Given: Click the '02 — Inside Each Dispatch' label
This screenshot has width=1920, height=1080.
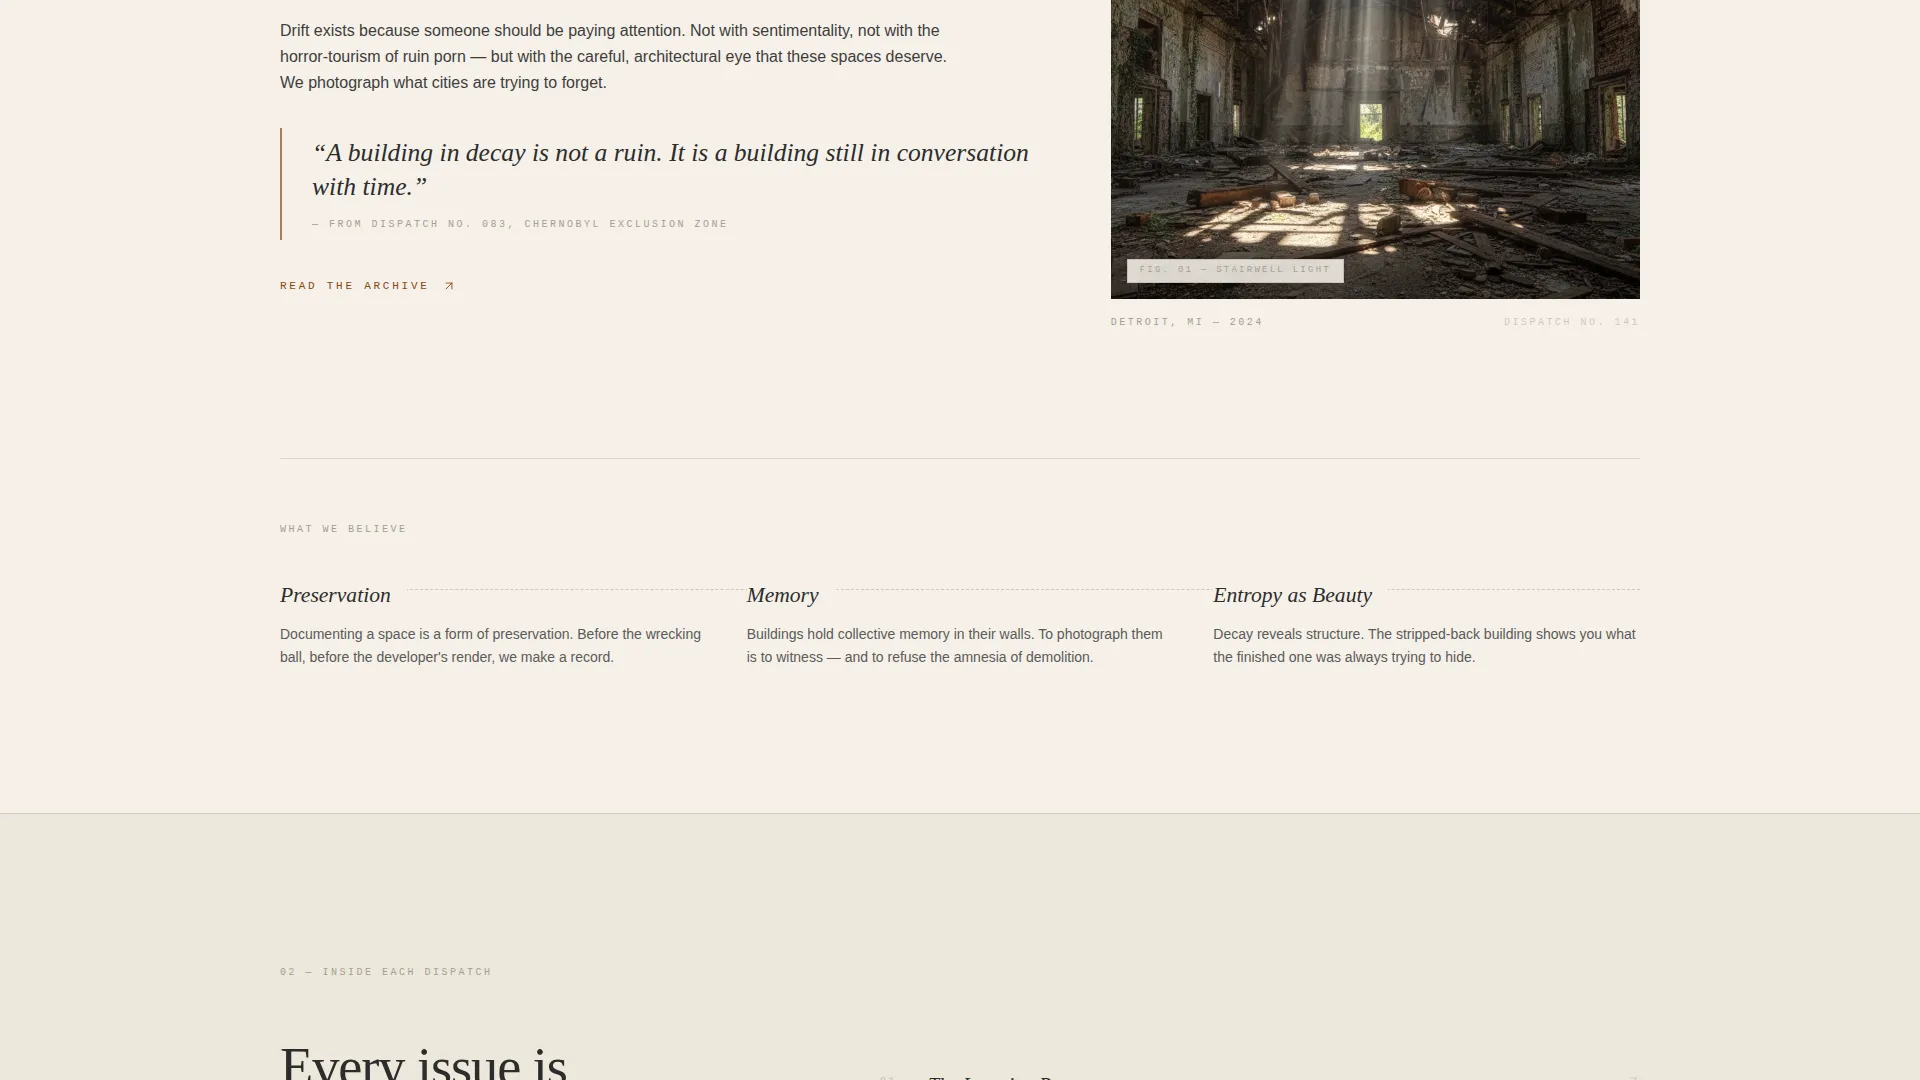Looking at the screenshot, I should [x=386, y=972].
